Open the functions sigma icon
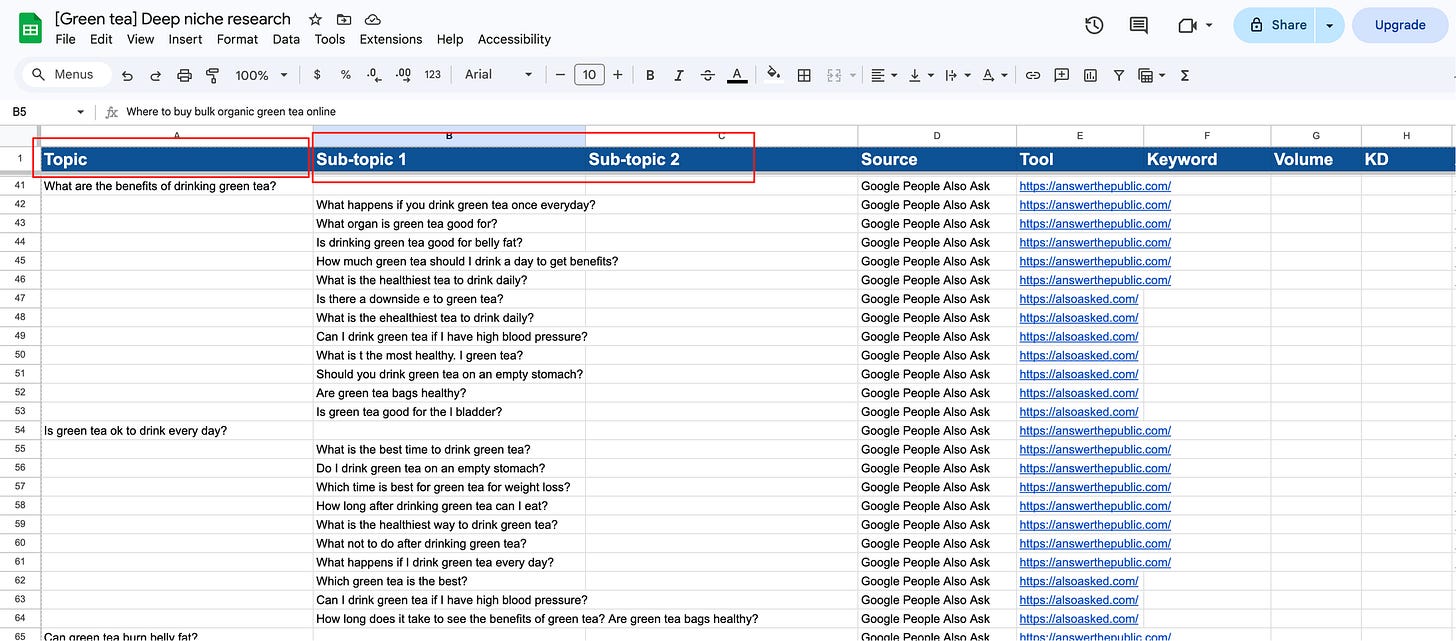Screen dimensions: 1456x641 click(x=1185, y=75)
